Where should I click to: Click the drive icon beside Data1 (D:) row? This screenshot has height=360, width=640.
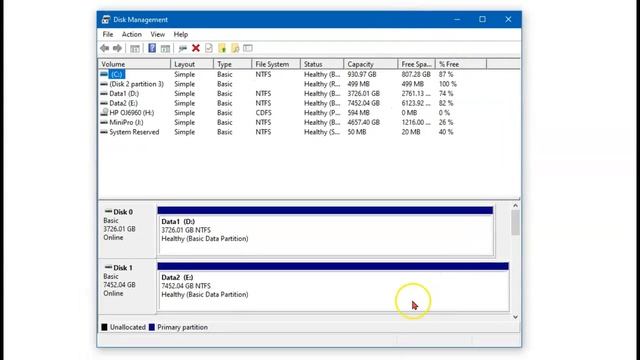pos(104,93)
